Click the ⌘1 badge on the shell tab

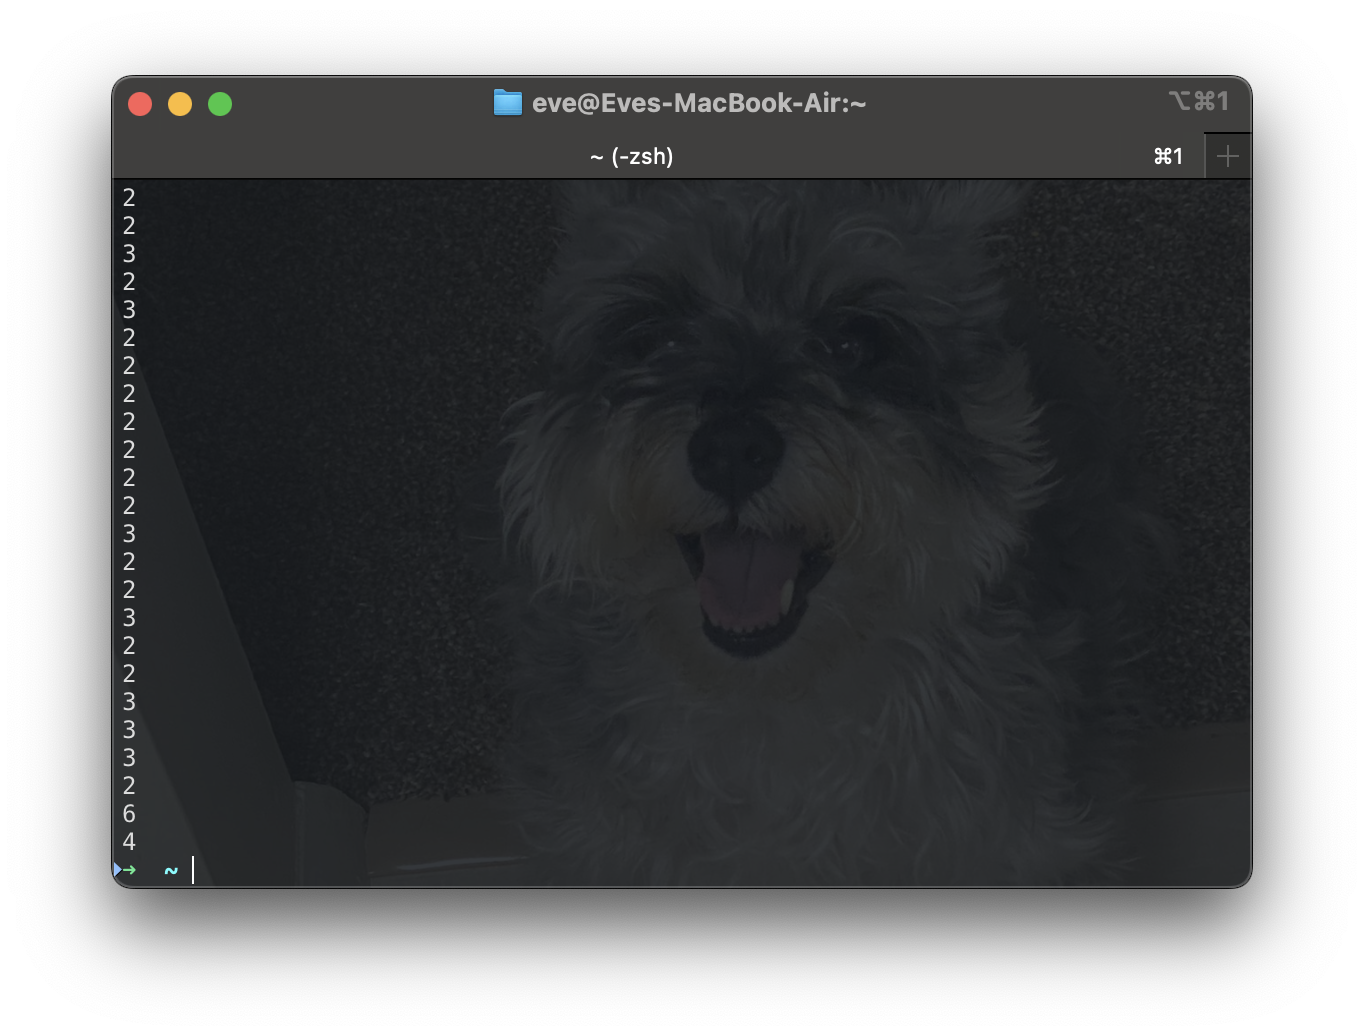[1168, 156]
